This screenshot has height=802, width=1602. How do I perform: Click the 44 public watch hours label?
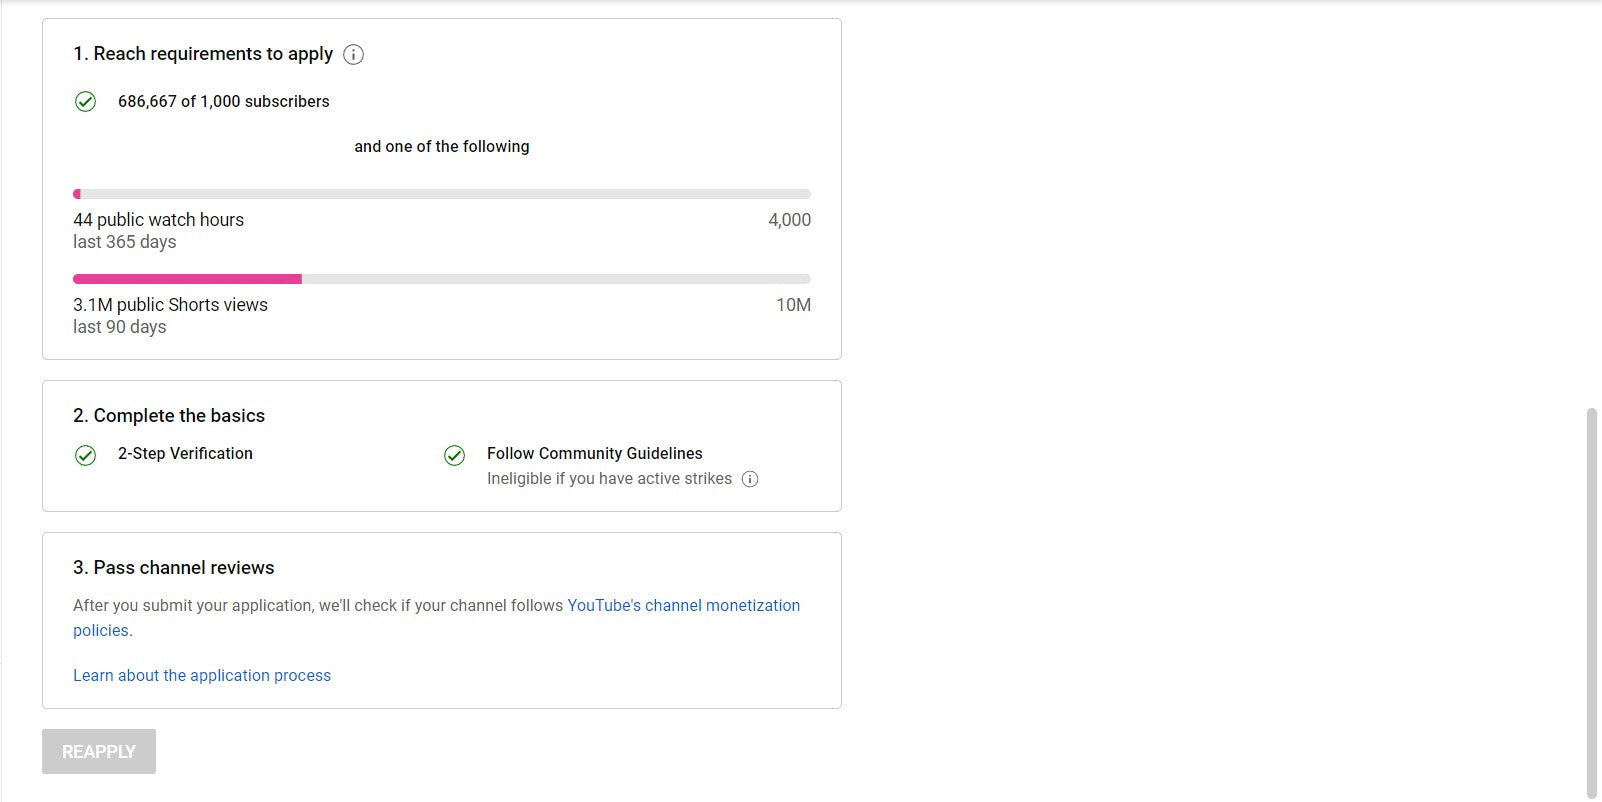[x=158, y=220]
